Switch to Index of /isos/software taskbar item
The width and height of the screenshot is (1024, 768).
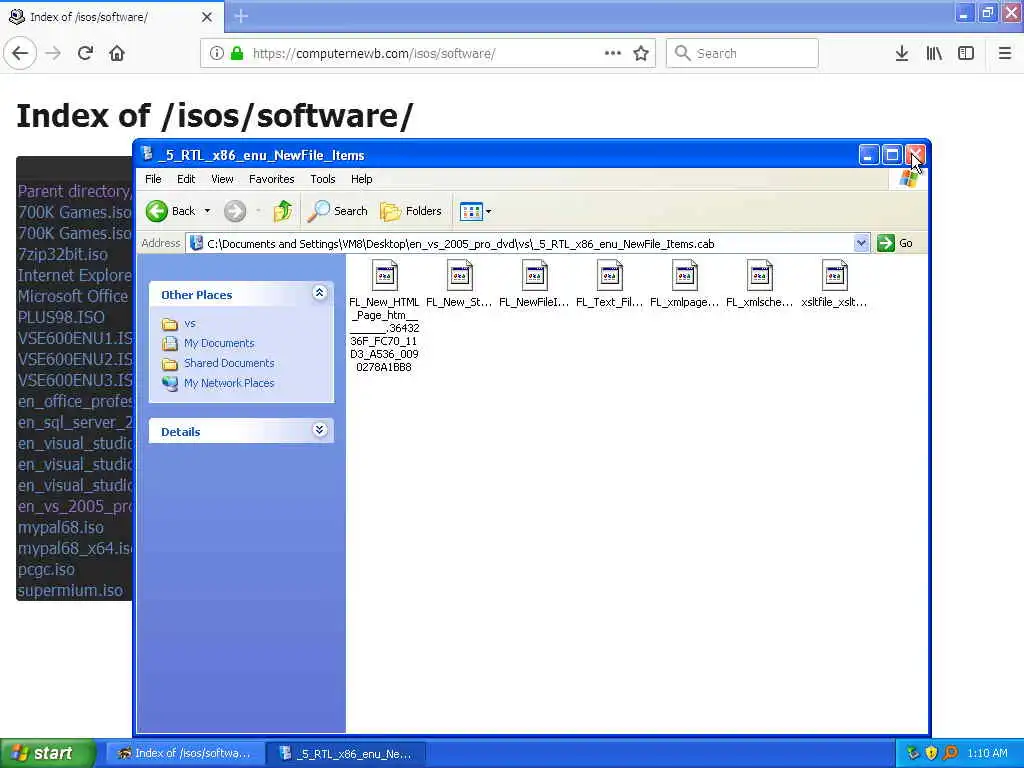tap(185, 753)
